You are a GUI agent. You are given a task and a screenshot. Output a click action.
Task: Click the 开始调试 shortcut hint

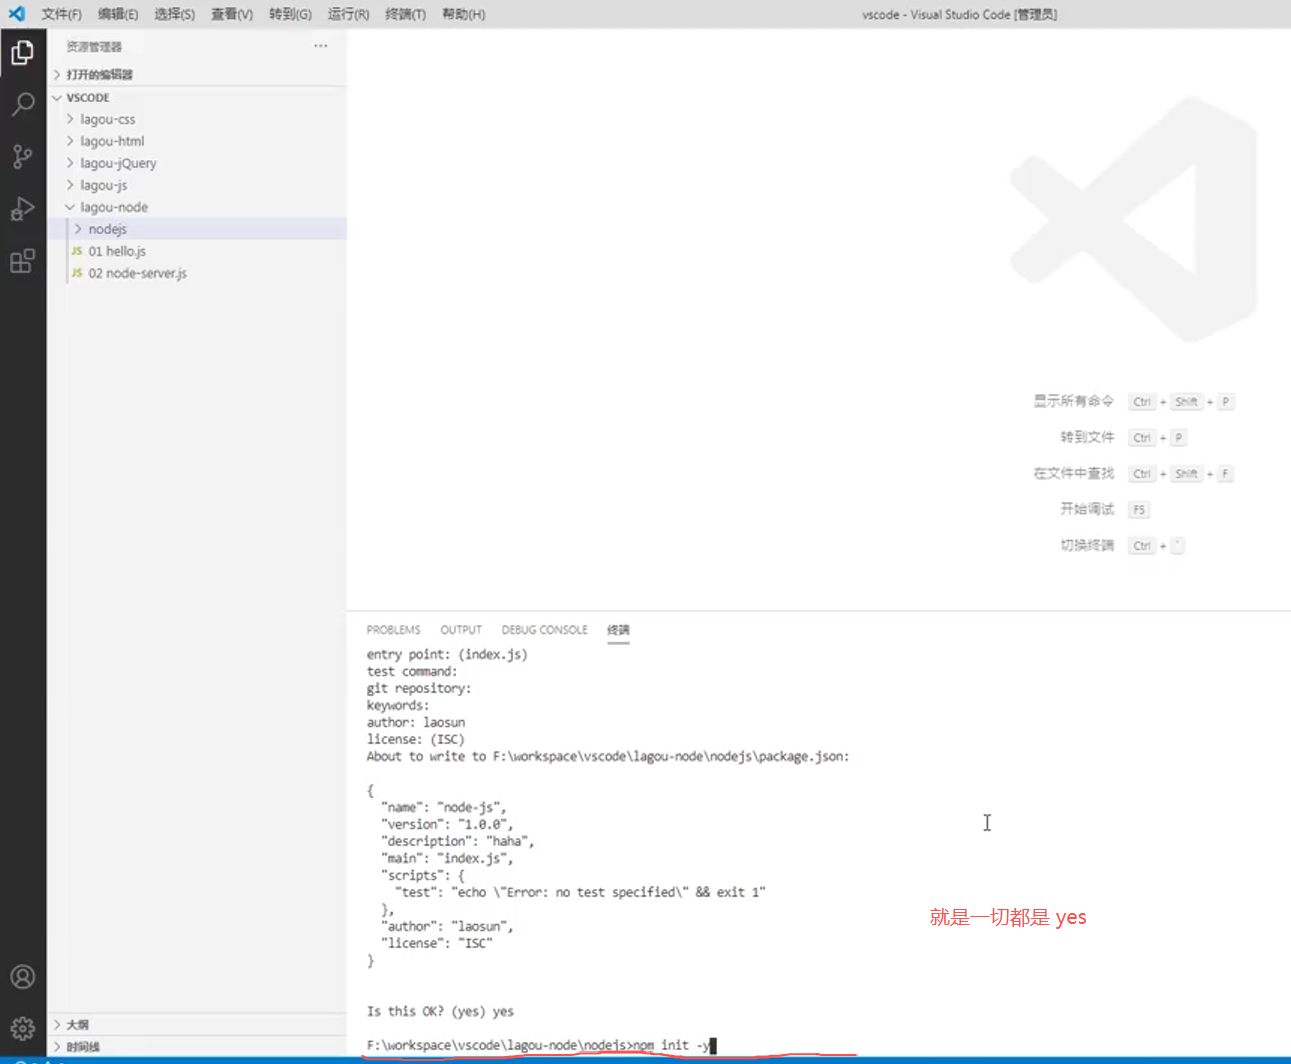click(1087, 509)
